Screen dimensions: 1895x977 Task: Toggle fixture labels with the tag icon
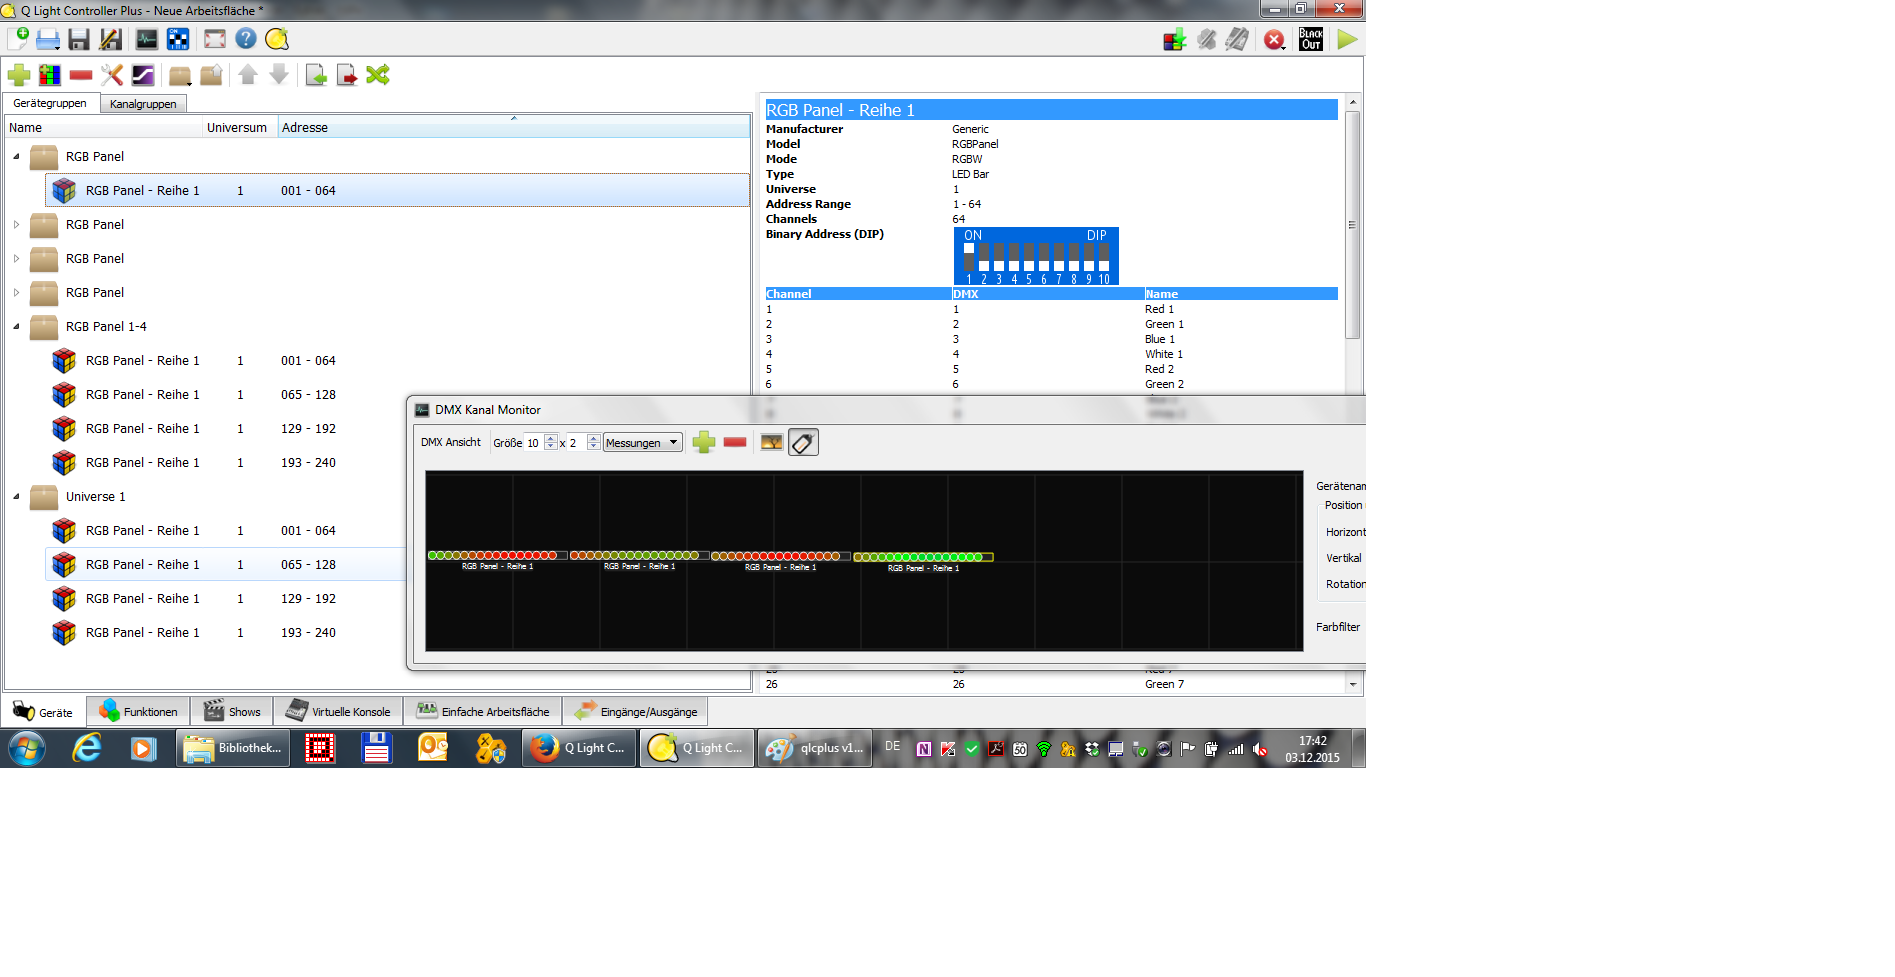click(803, 442)
